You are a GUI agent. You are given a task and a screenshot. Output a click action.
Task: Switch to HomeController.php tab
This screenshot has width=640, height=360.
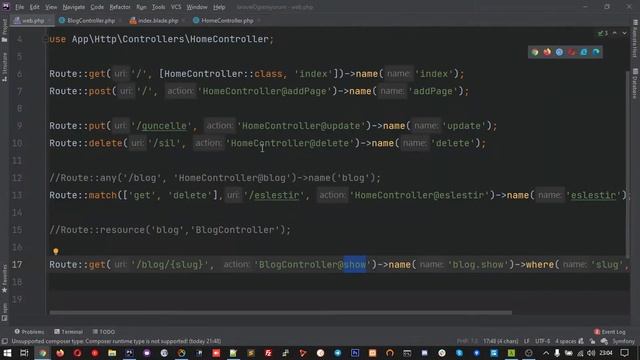[x=227, y=20]
